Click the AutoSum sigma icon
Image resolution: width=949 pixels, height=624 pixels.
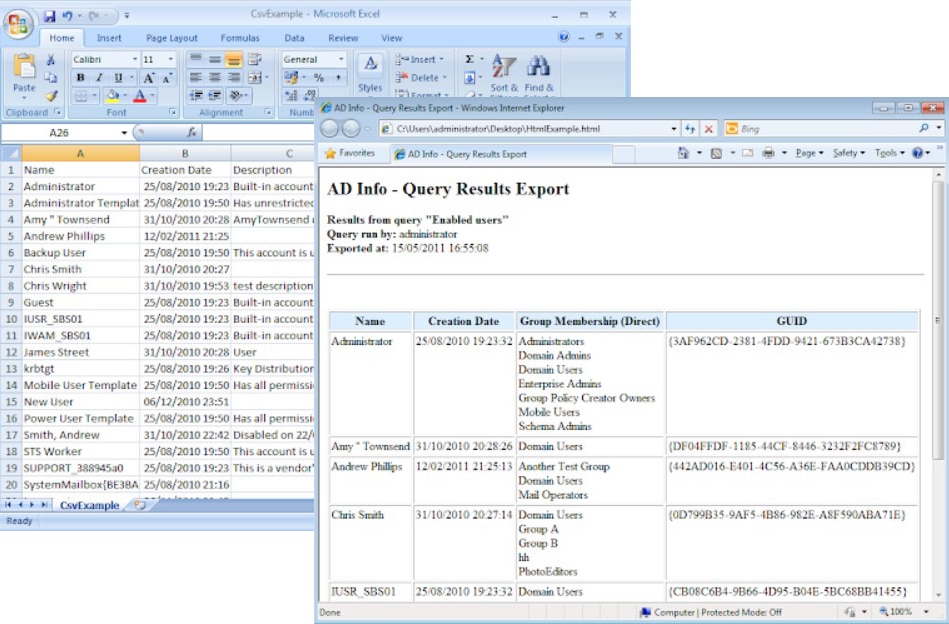pos(470,59)
